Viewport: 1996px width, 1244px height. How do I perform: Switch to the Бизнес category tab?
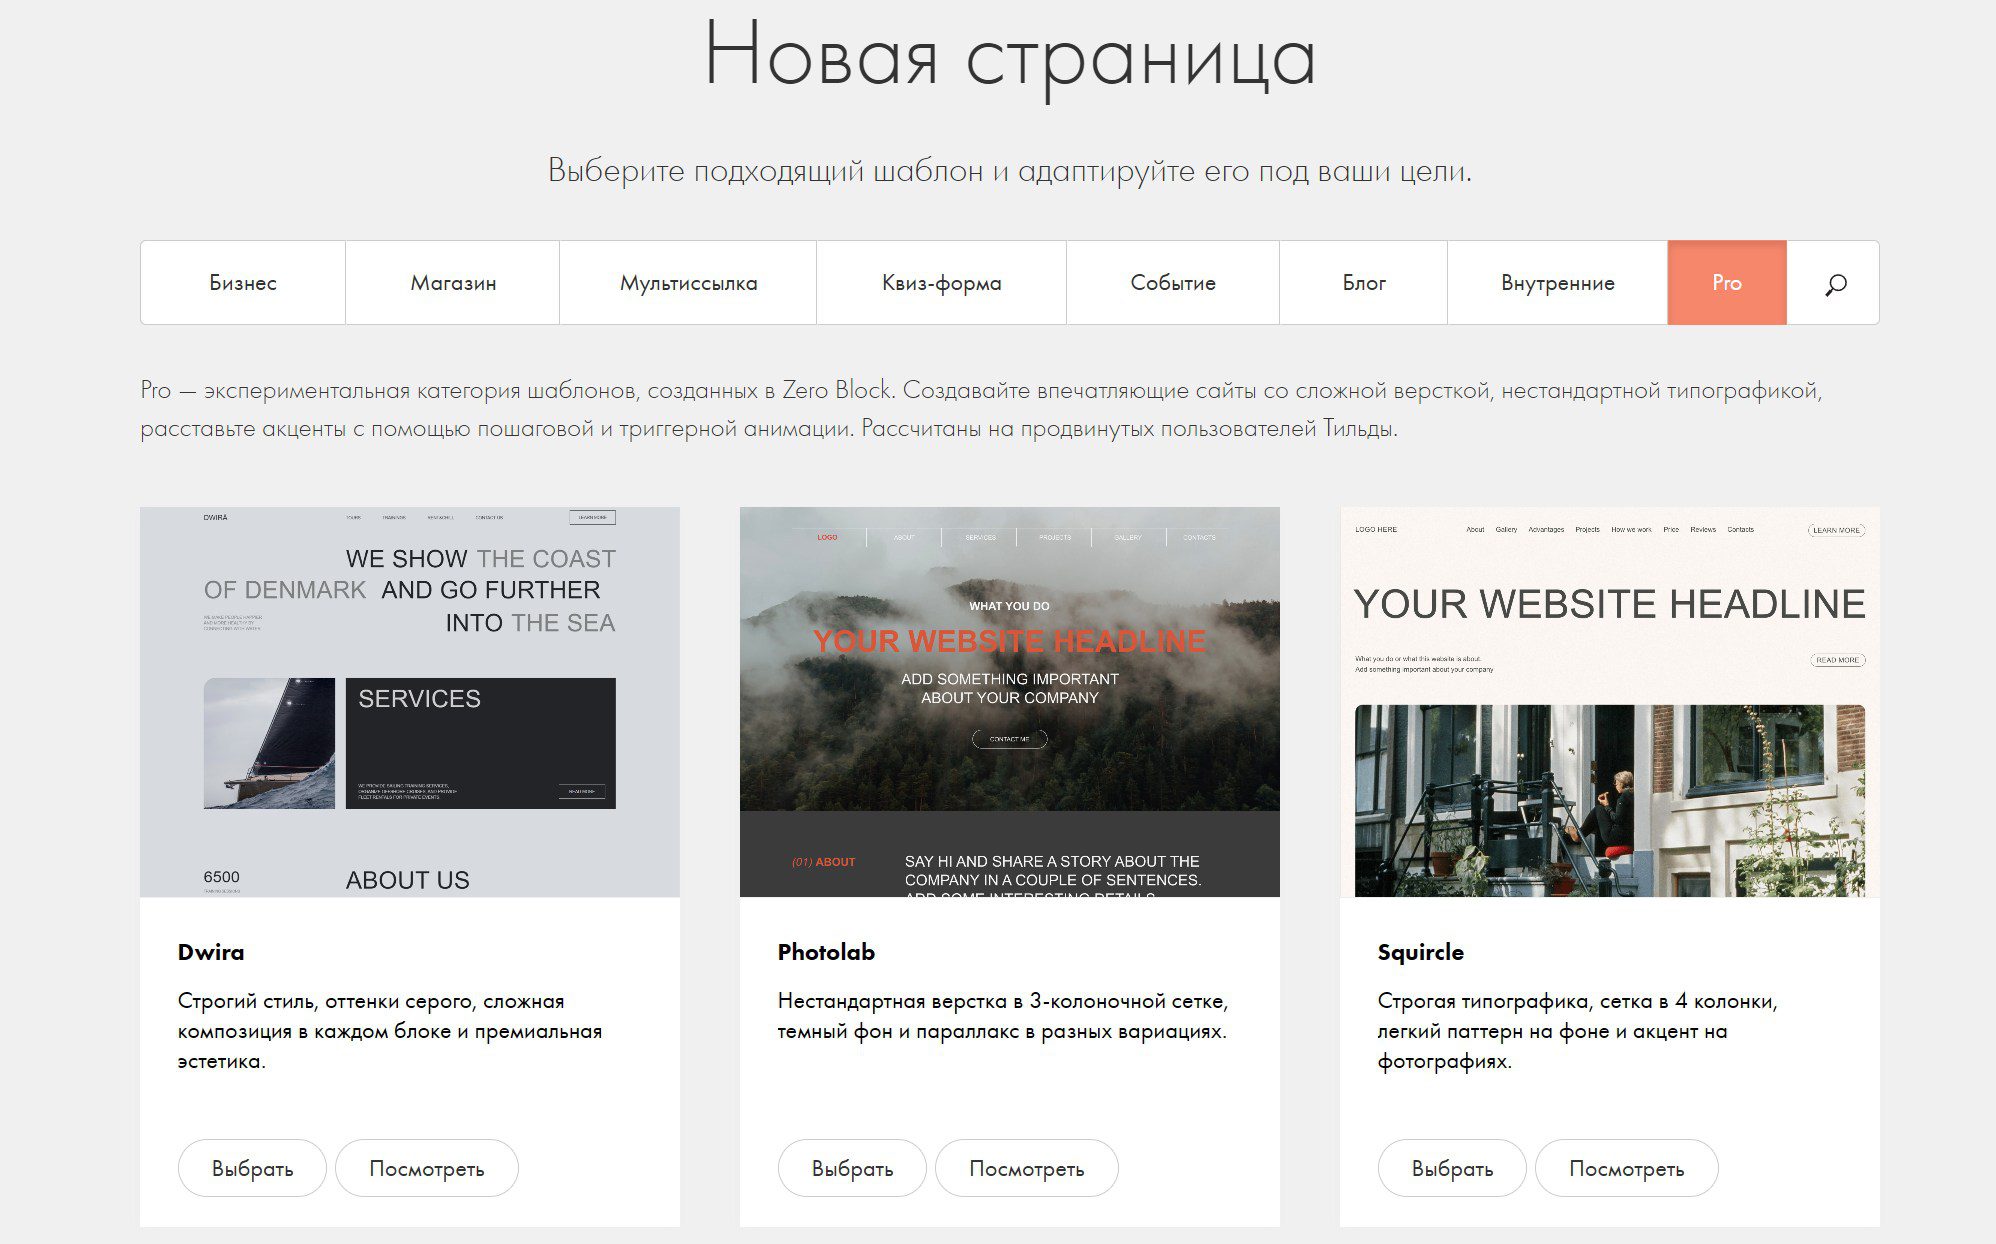(x=243, y=283)
